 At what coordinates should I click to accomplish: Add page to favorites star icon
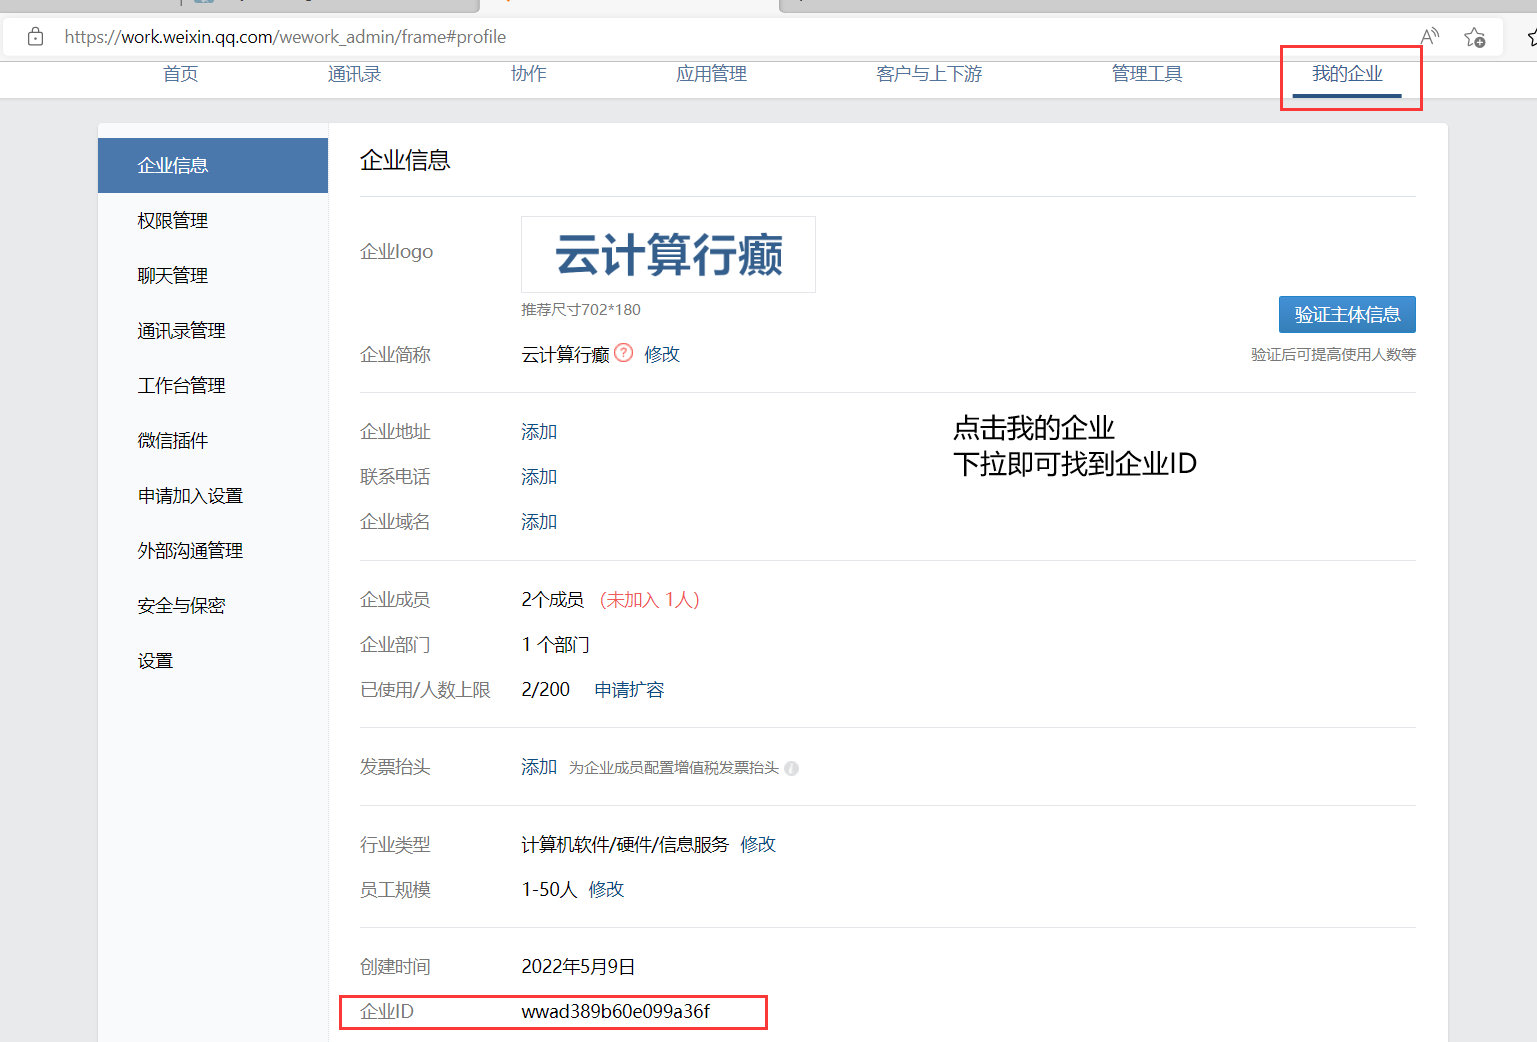pos(1474,37)
